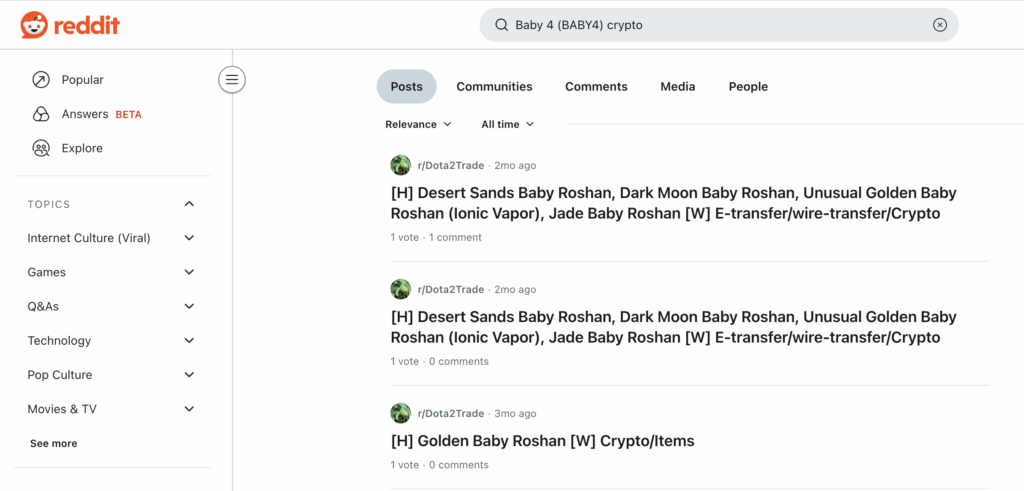Switch to the Communities tab

[494, 87]
